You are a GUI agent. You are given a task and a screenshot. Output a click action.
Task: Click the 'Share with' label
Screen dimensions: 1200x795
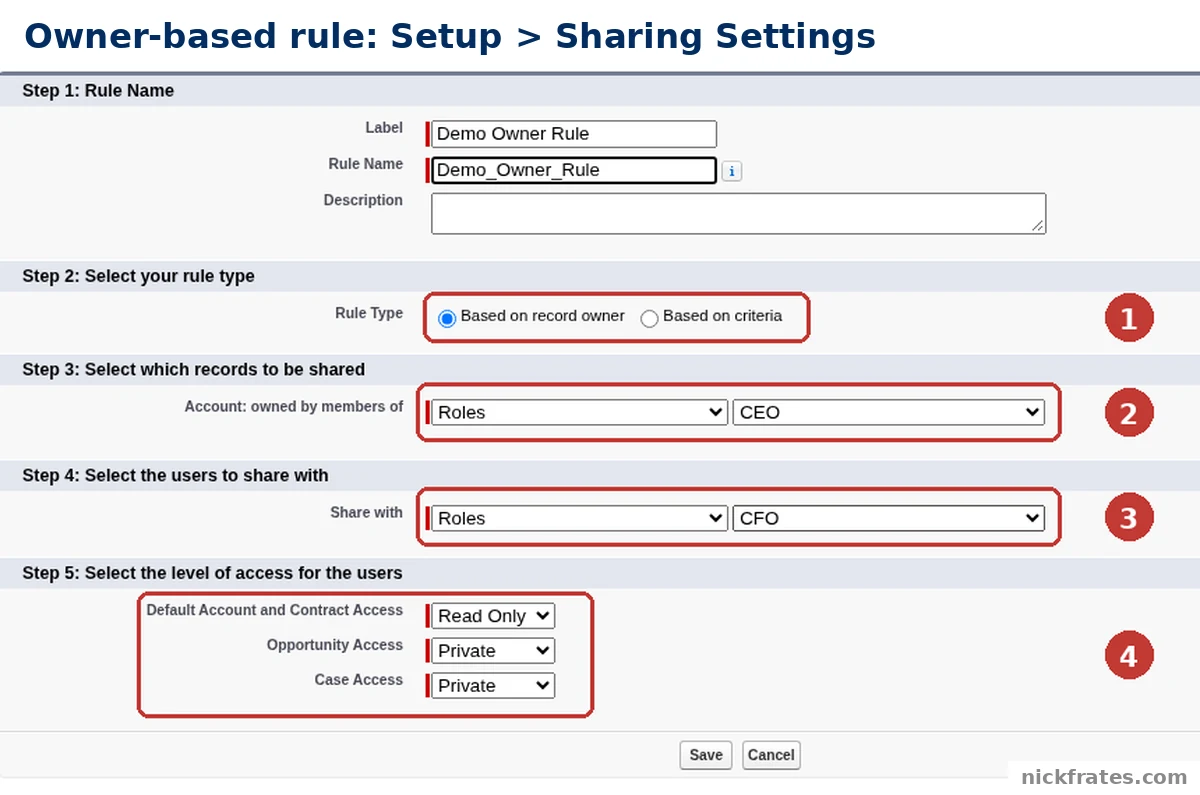pos(367,512)
